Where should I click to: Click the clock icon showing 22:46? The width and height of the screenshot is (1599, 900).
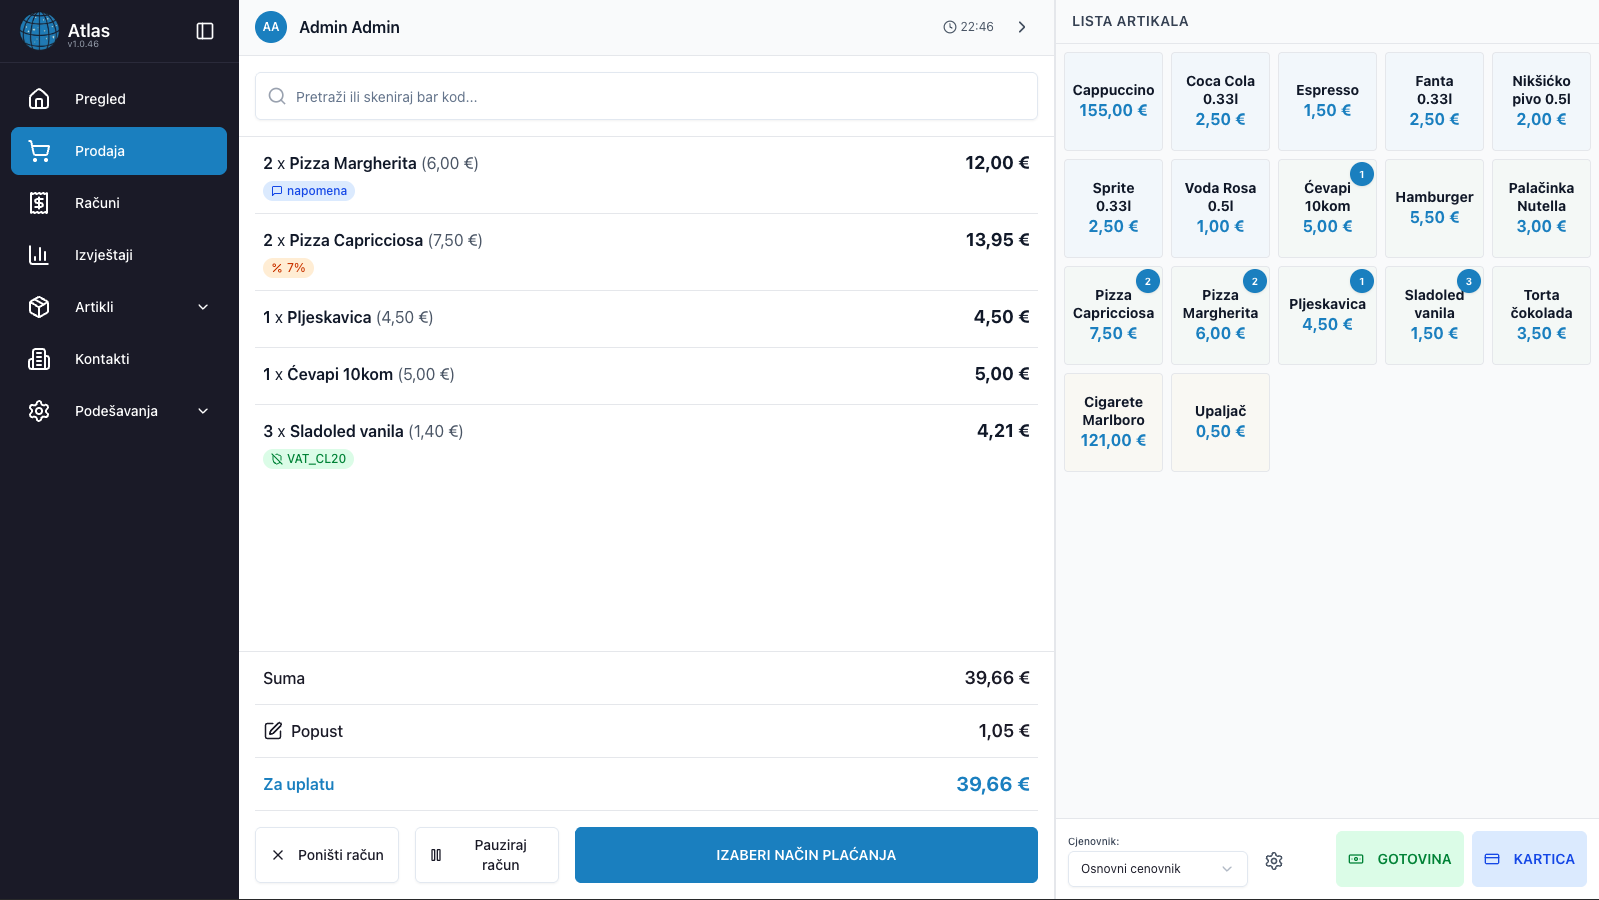pyautogui.click(x=950, y=27)
